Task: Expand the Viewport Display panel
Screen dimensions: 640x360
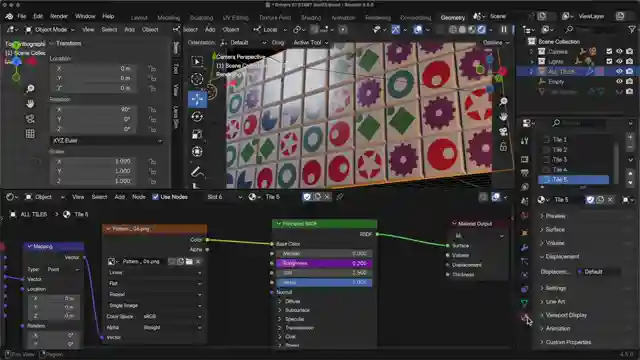Action: click(x=566, y=315)
